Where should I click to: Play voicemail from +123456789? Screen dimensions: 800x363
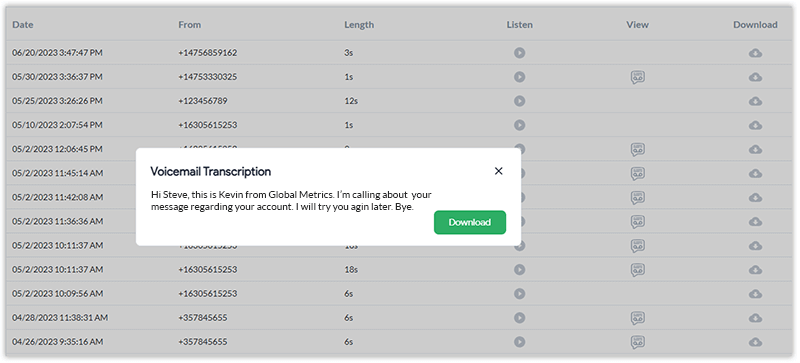(519, 101)
